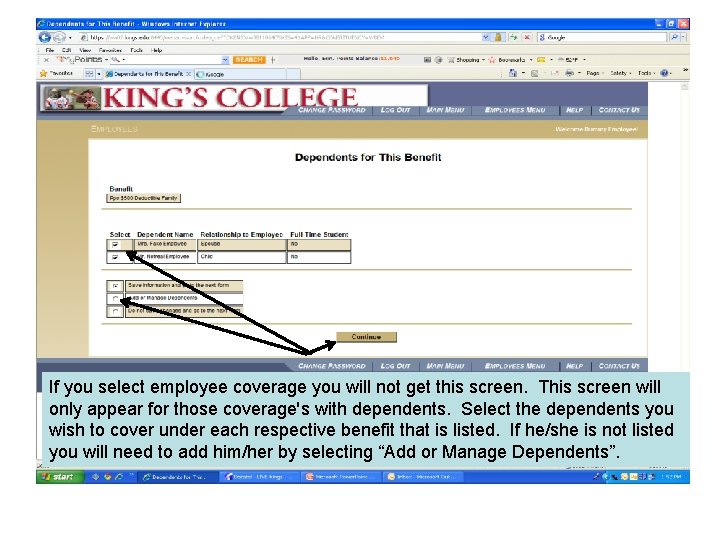Toggle checkbox for Mrs. Fake Employee
This screenshot has width=720, height=540.
point(115,245)
